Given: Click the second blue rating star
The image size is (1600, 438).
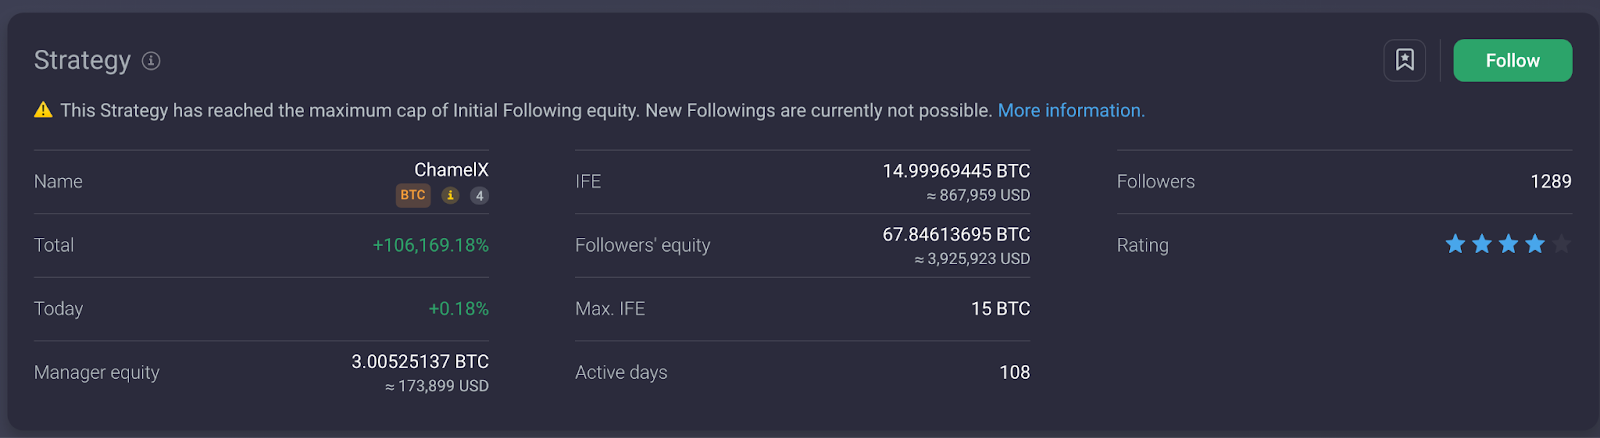Looking at the screenshot, I should click(1482, 244).
